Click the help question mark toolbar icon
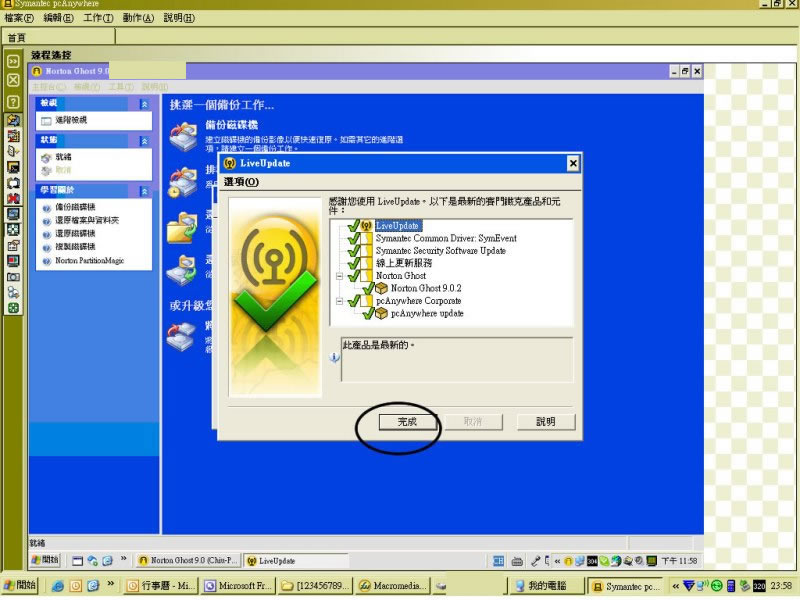 (x=13, y=102)
